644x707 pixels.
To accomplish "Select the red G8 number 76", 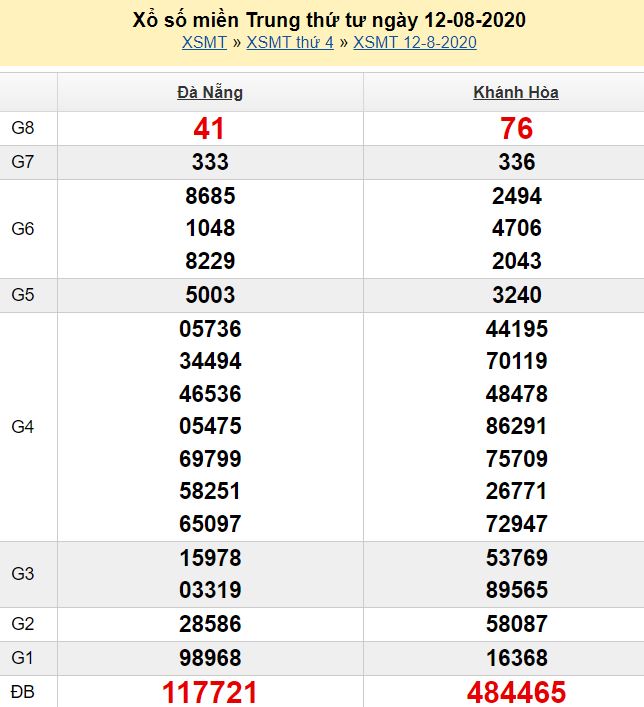I will pyautogui.click(x=516, y=128).
